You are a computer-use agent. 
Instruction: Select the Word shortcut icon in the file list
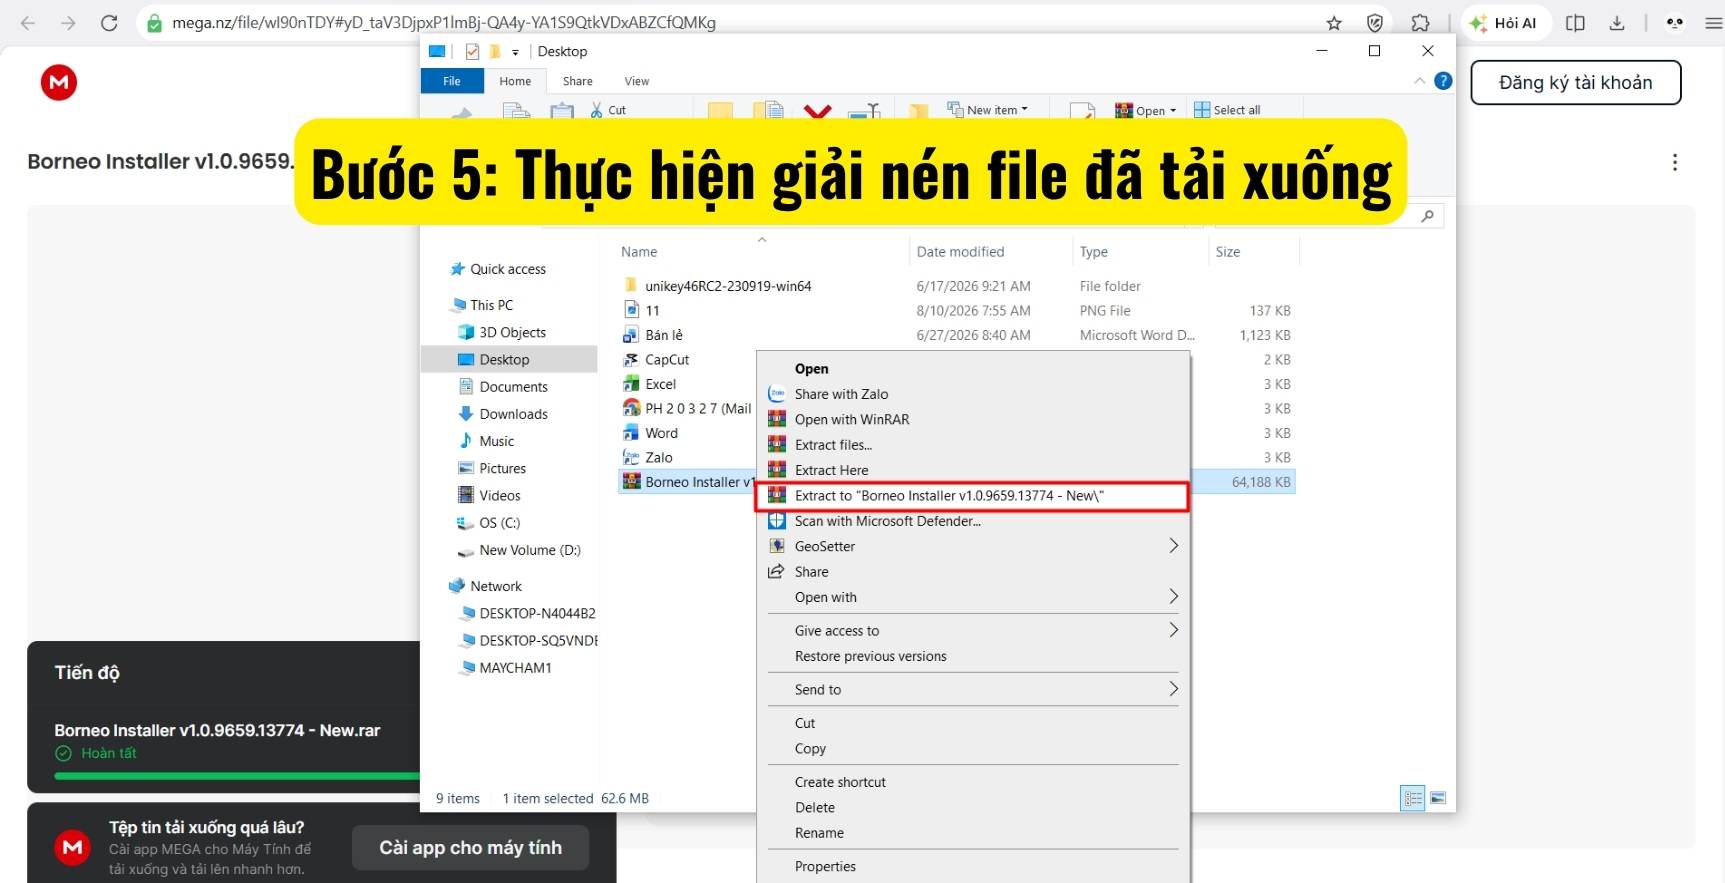click(631, 433)
